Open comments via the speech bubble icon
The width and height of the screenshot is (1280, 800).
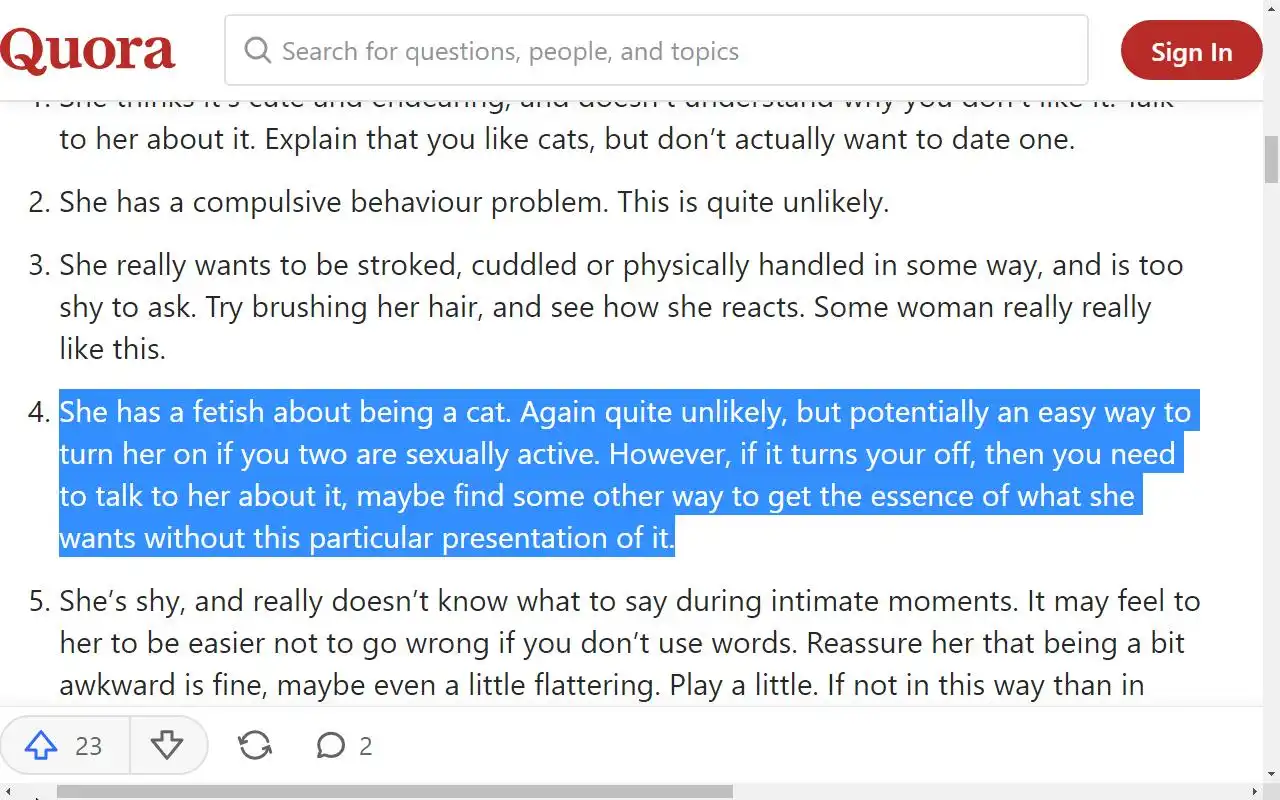pyautogui.click(x=330, y=745)
